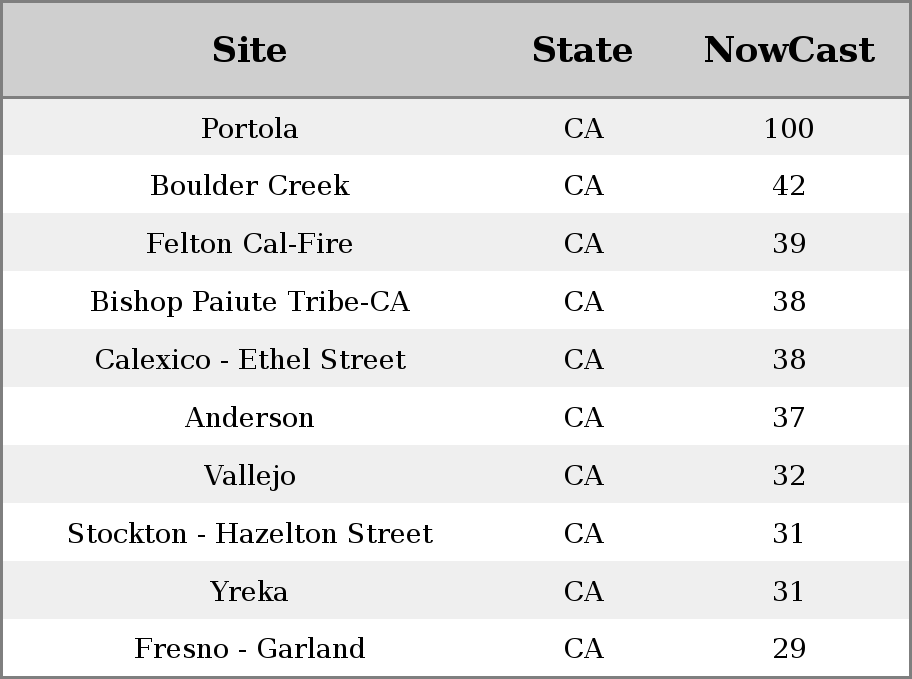Click the Vallejo site name
This screenshot has height=679, width=912.
[250, 476]
